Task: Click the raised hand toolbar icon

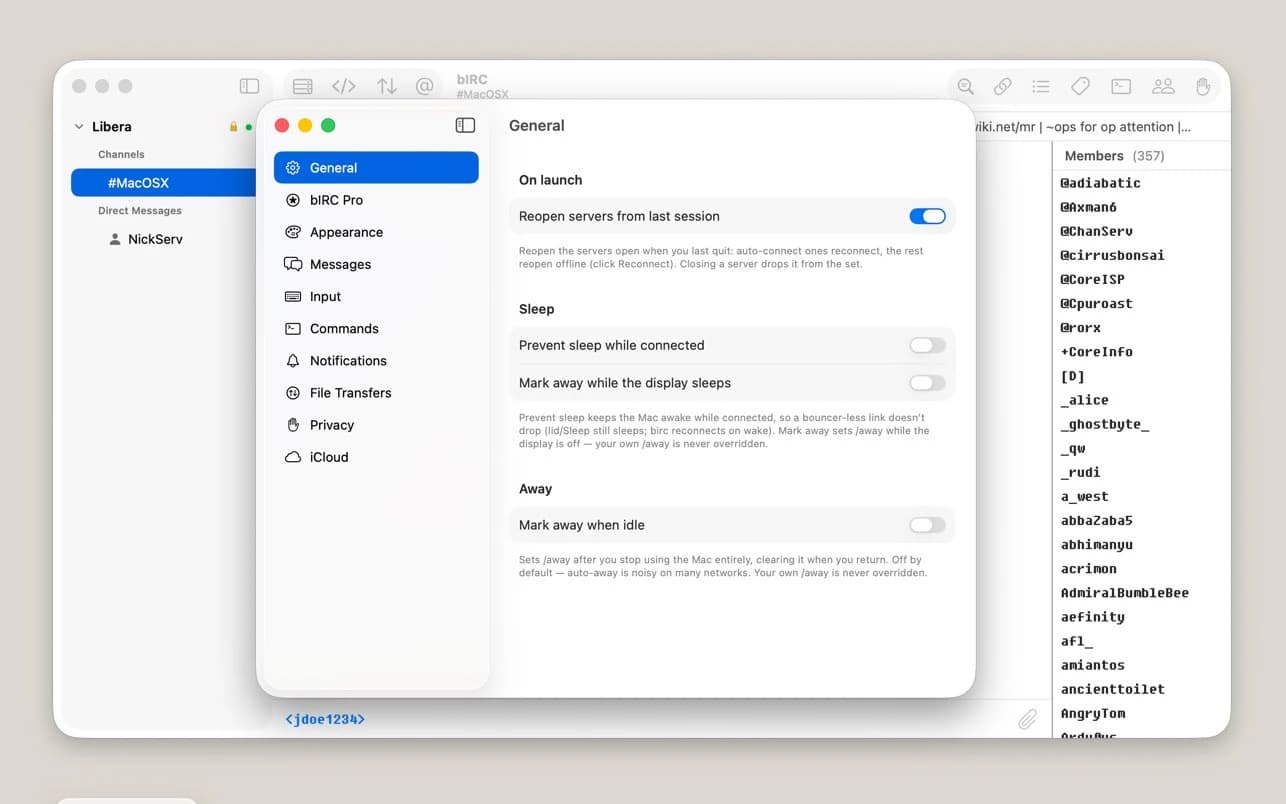Action: point(1203,87)
